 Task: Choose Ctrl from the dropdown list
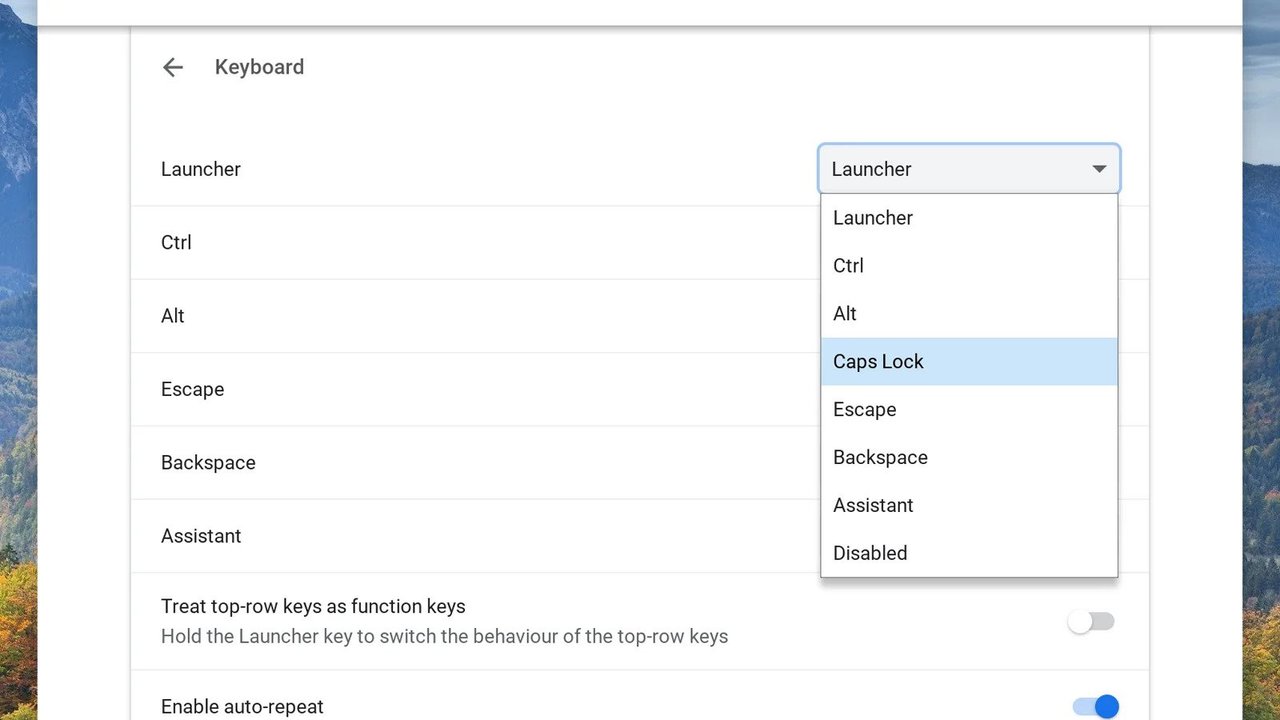click(969, 266)
